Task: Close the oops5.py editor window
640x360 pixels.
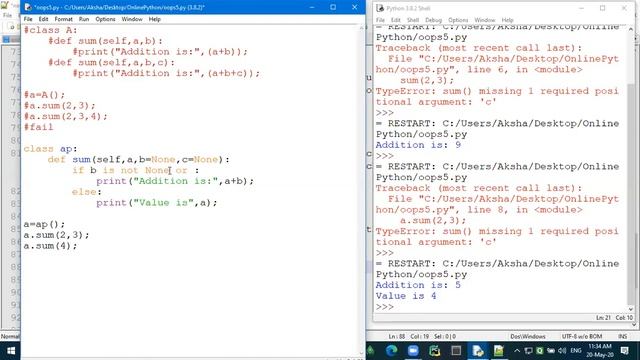Action: click(x=354, y=7)
